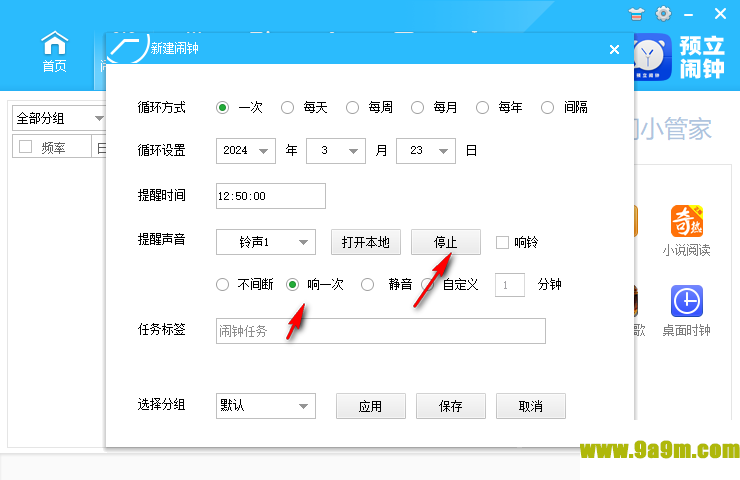This screenshot has height=480, width=740.
Task: Minimize the main window
Action: point(689,15)
